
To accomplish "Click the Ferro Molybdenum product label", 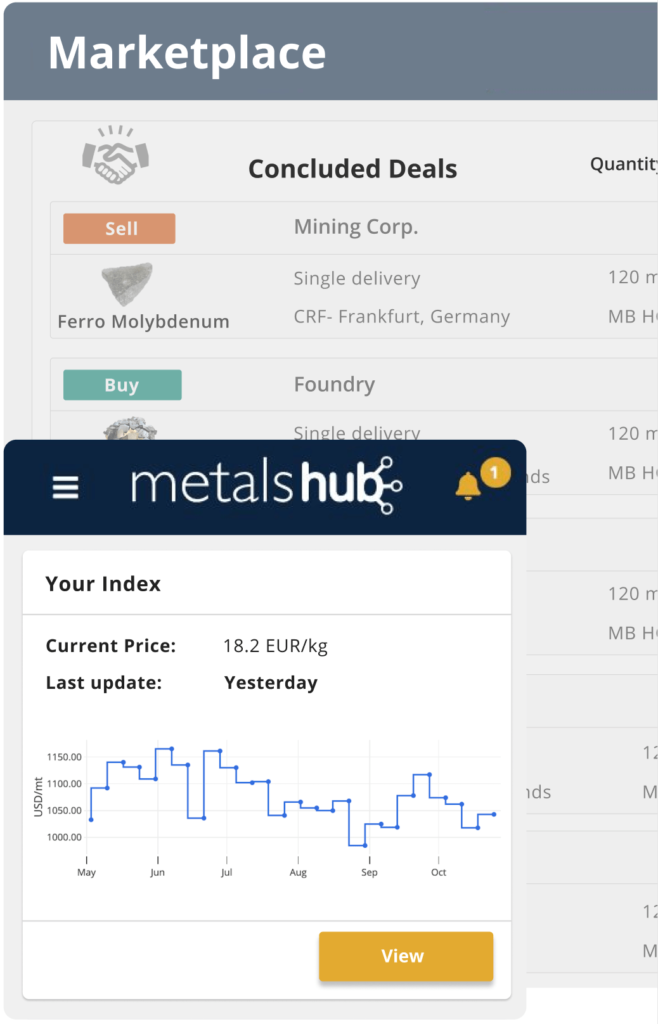I will (144, 322).
